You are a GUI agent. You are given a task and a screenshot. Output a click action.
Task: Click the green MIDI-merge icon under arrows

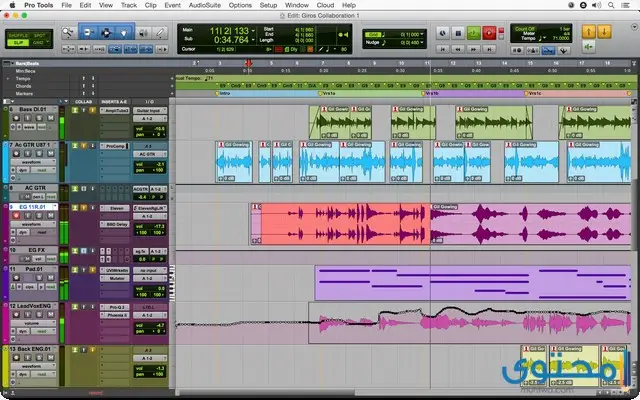coord(588,47)
